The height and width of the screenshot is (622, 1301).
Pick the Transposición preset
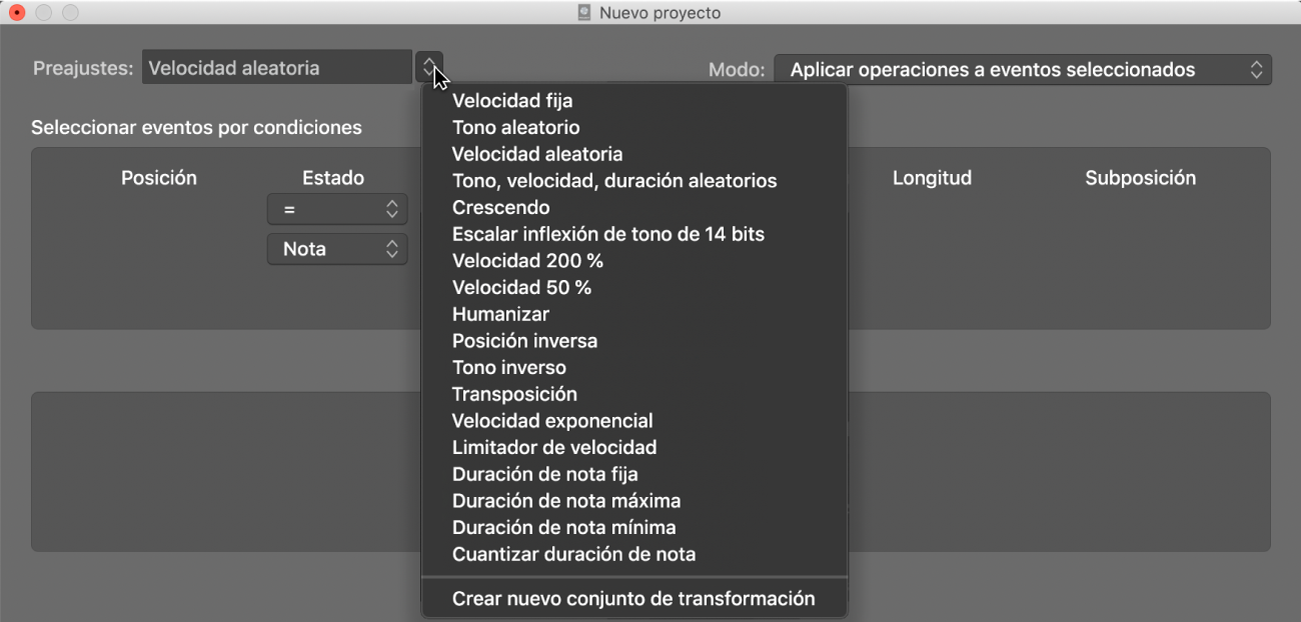(x=514, y=394)
